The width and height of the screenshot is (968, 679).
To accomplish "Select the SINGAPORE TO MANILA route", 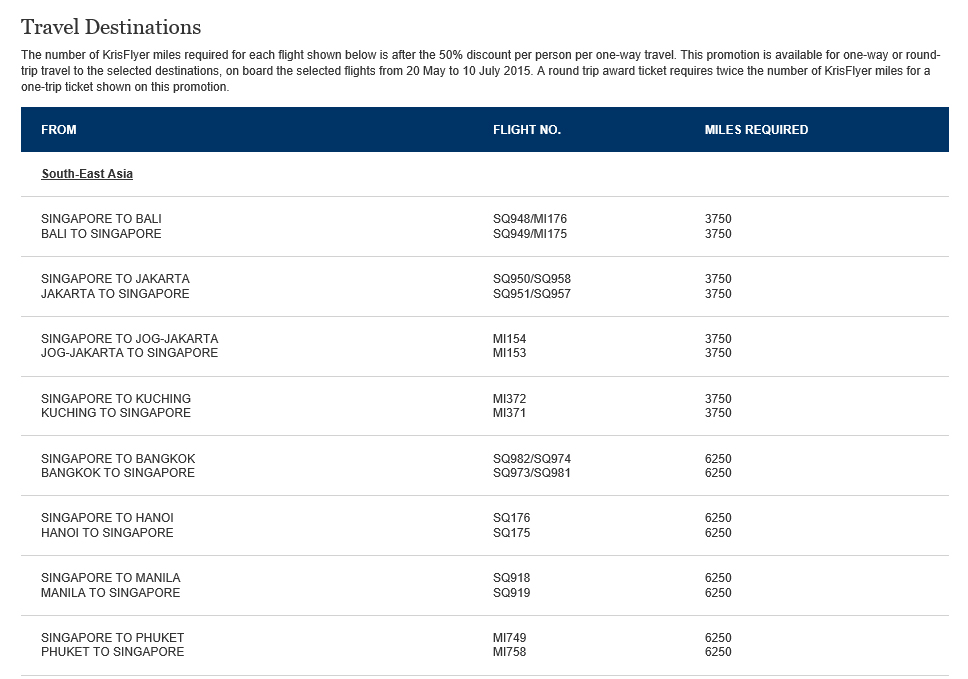I will pyautogui.click(x=111, y=578).
